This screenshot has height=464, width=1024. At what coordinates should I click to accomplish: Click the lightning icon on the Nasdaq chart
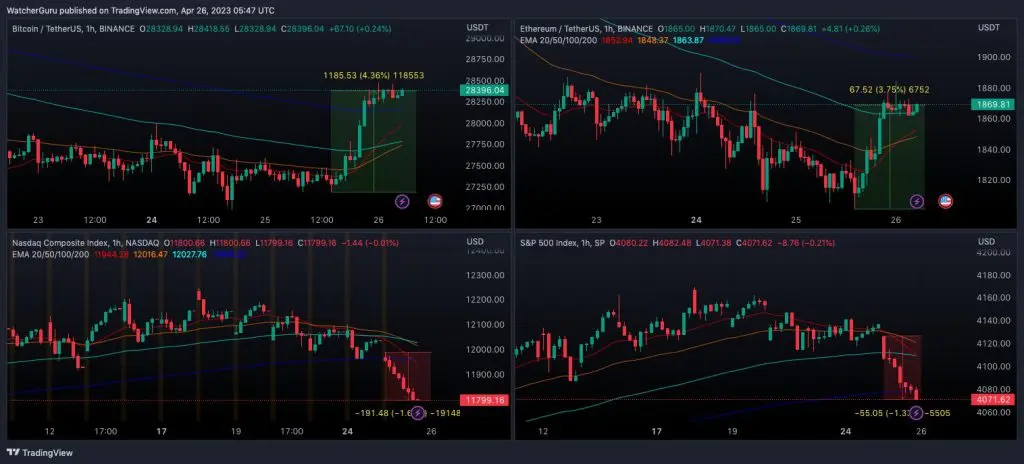click(418, 412)
